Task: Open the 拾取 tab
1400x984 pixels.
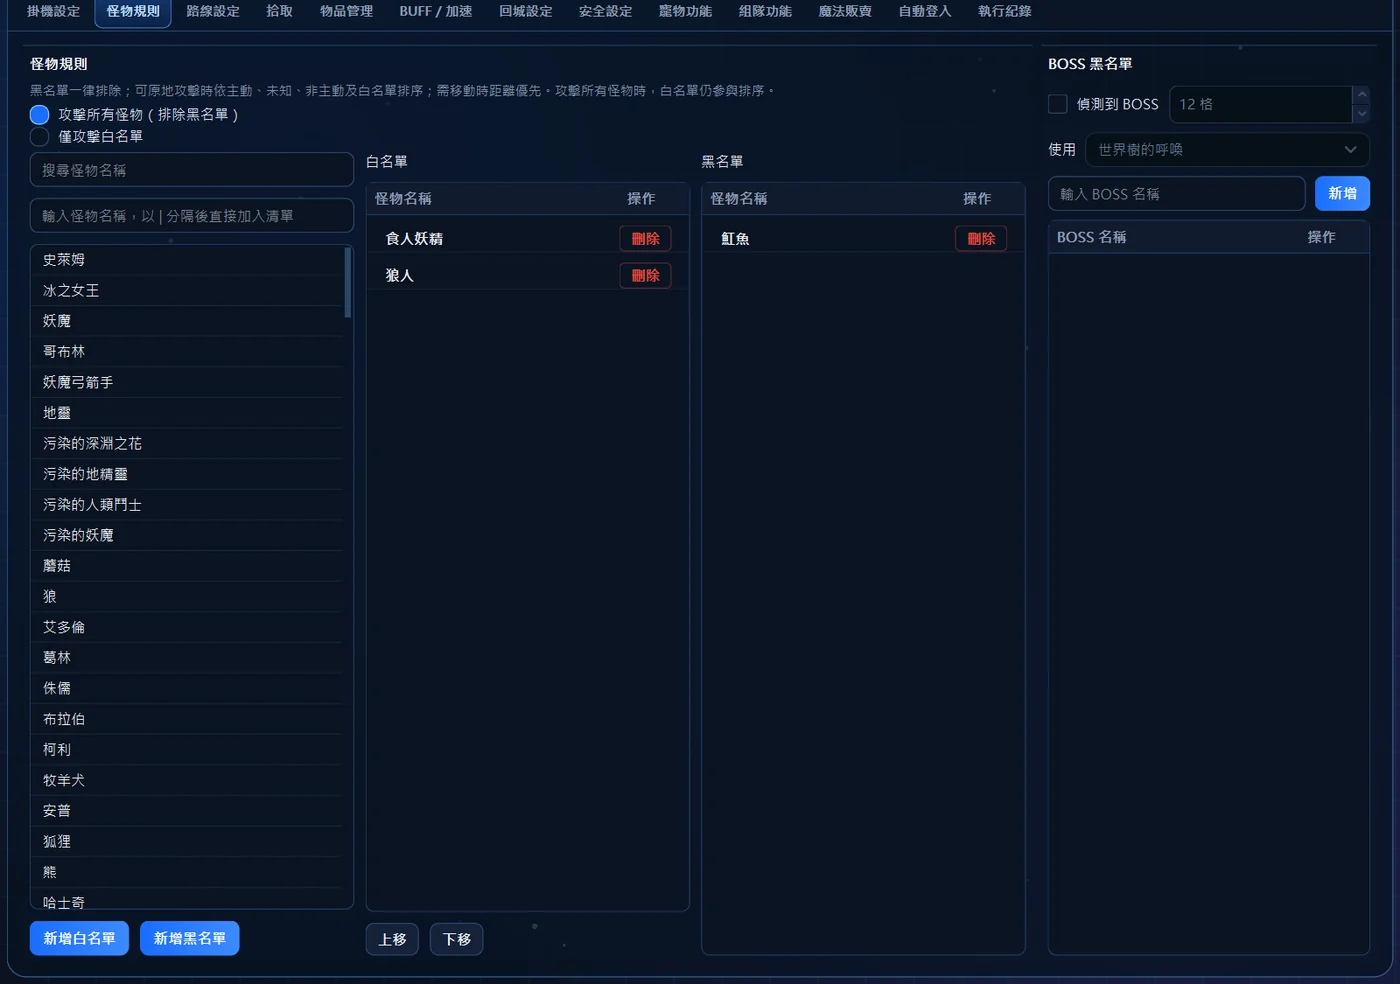Action: coord(280,12)
